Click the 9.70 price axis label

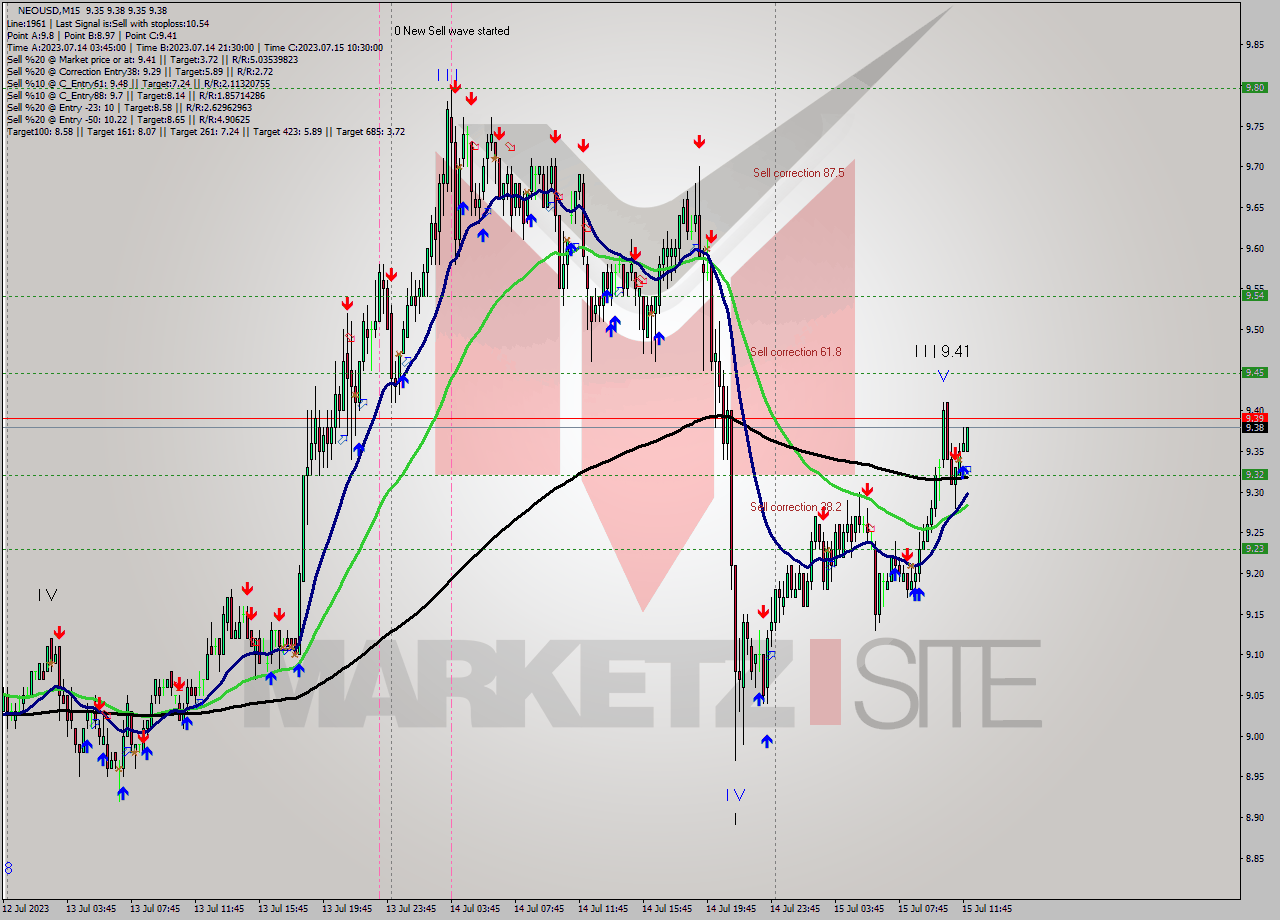pos(1256,166)
